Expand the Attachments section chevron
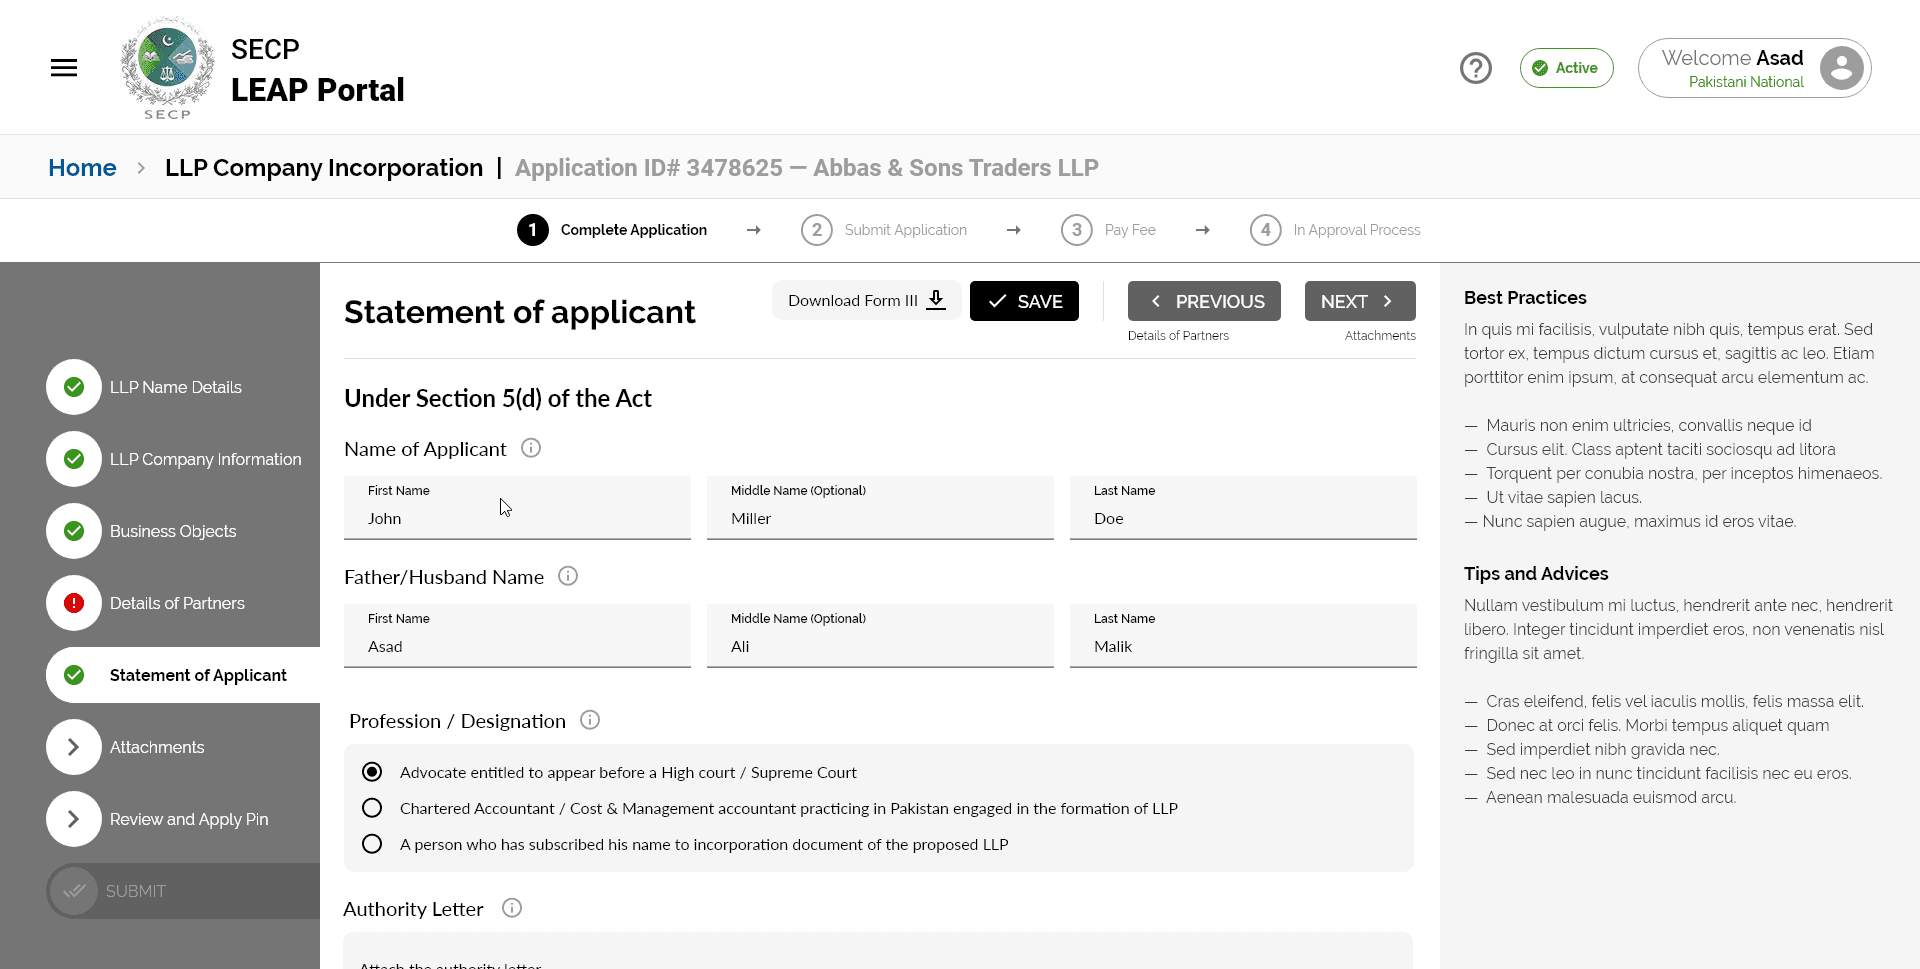Viewport: 1920px width, 969px height. (x=73, y=747)
